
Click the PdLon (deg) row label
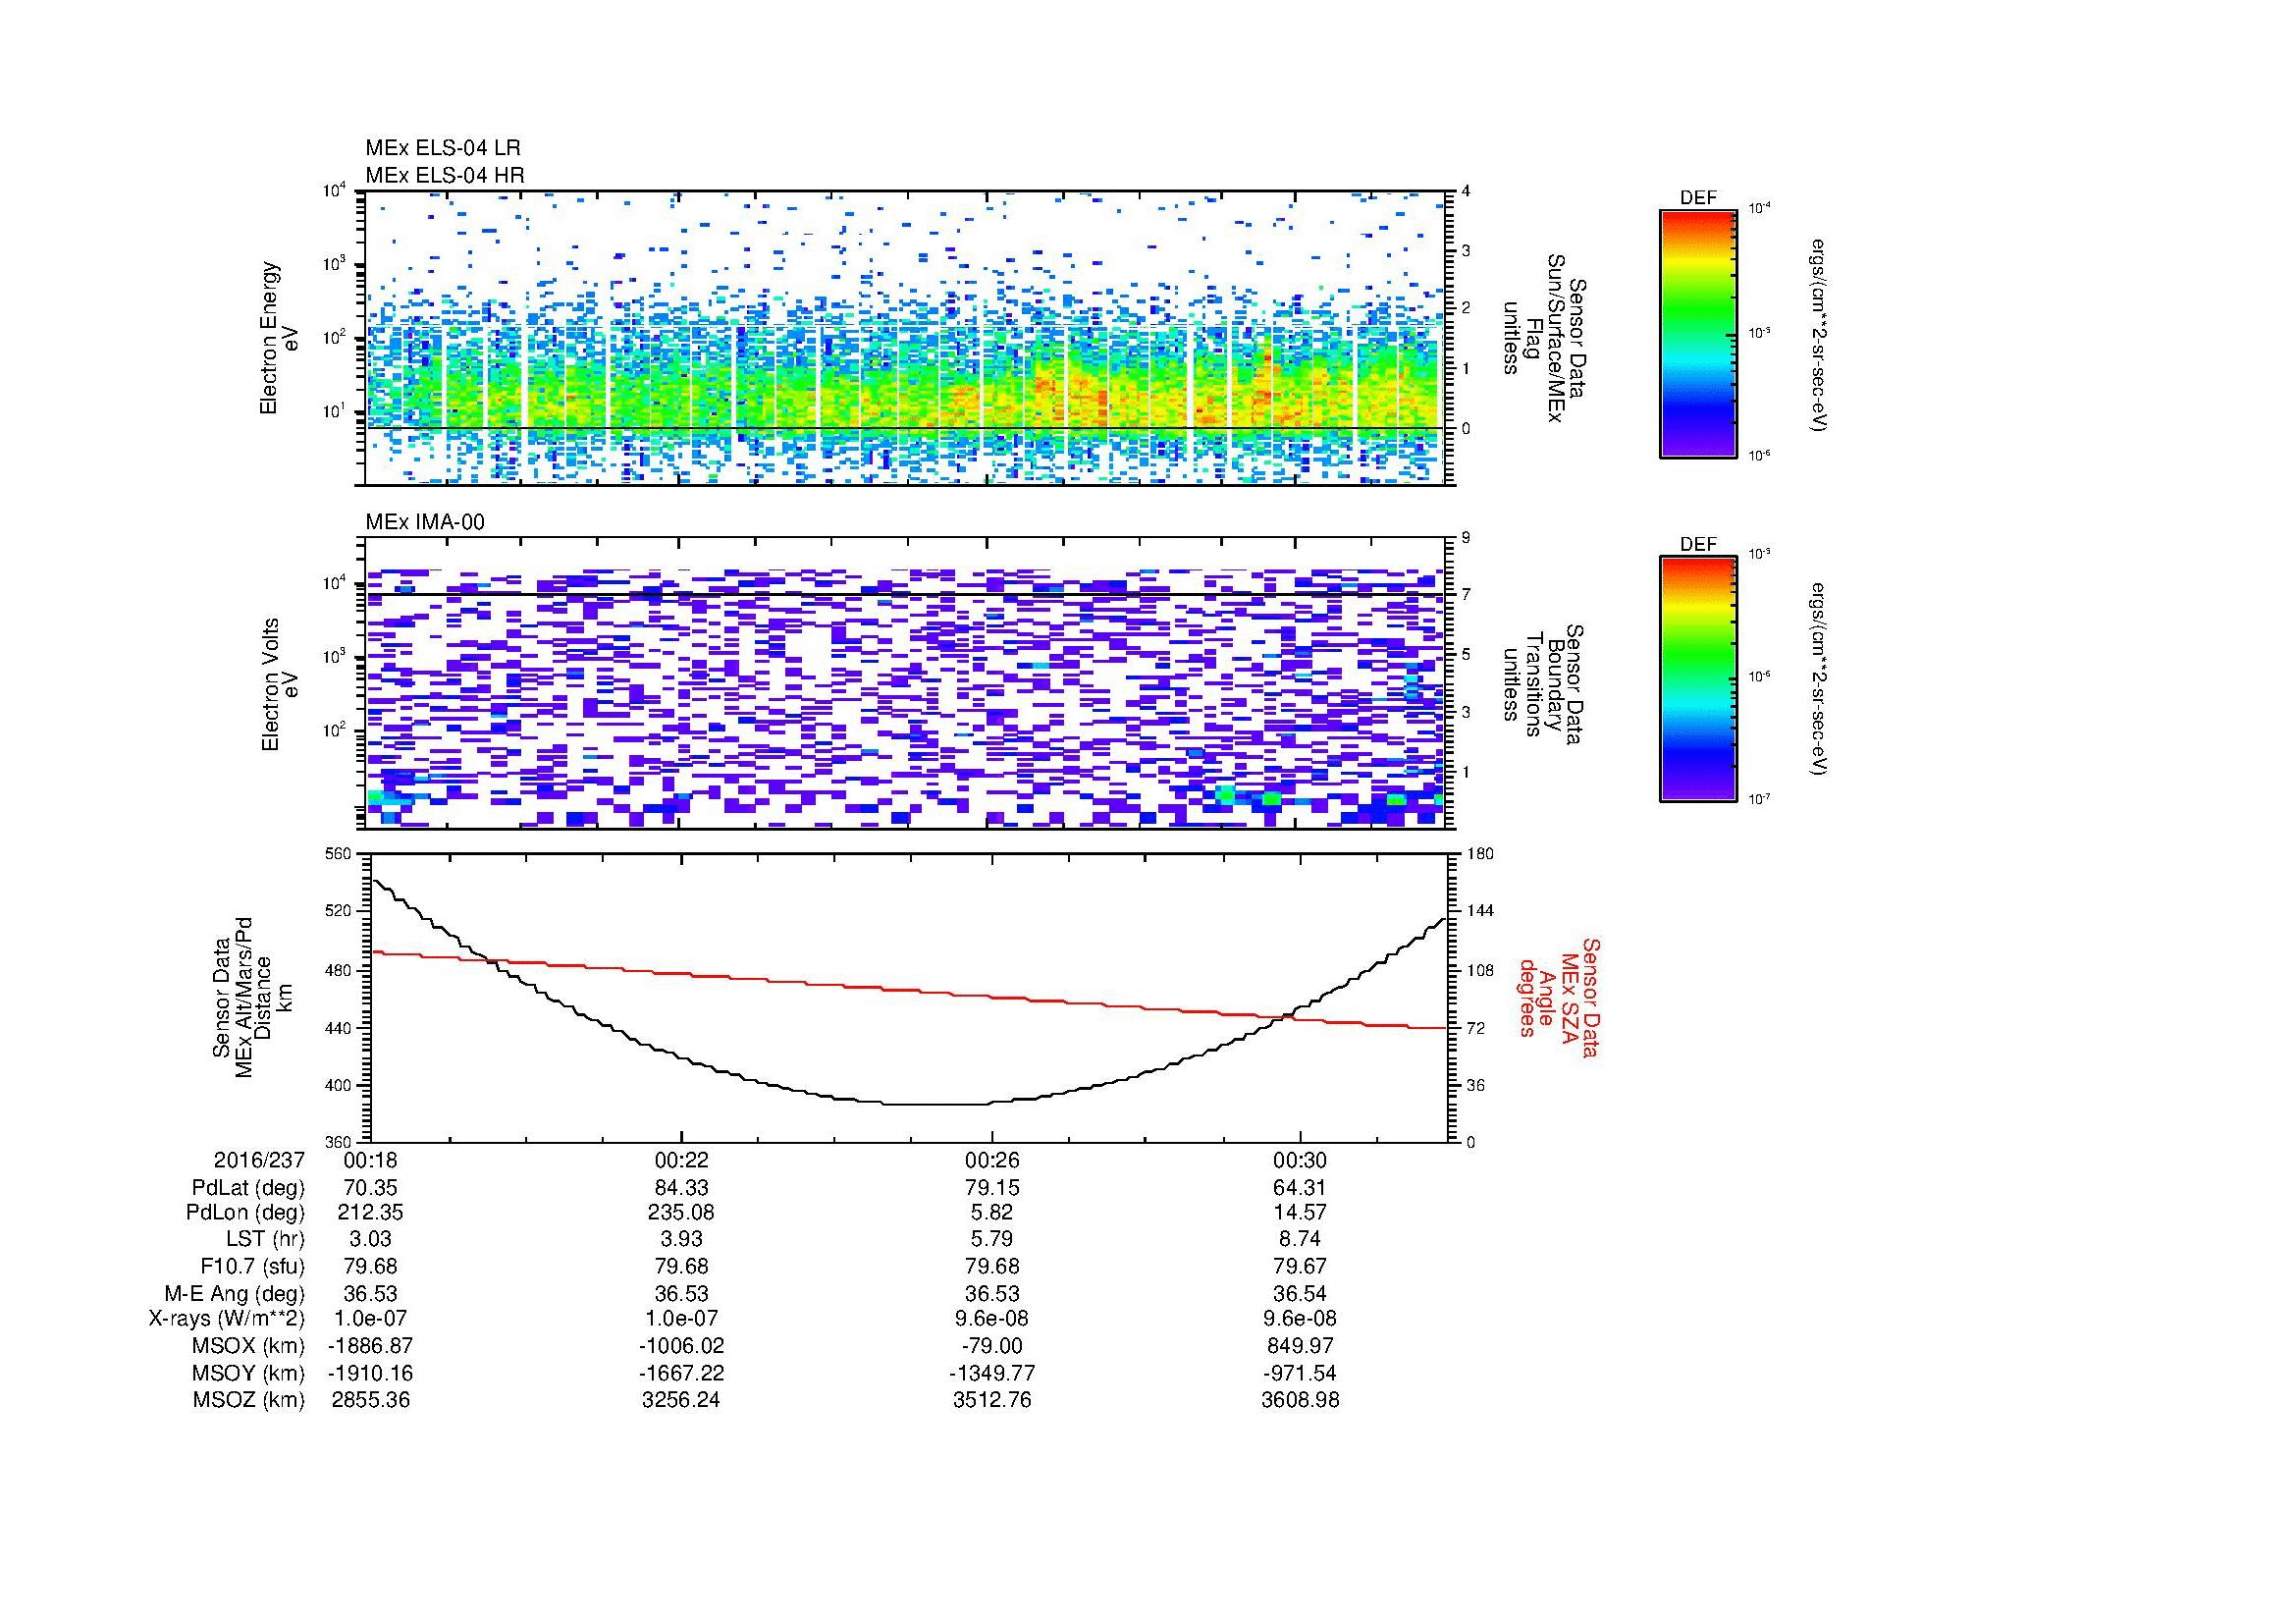(x=245, y=1213)
